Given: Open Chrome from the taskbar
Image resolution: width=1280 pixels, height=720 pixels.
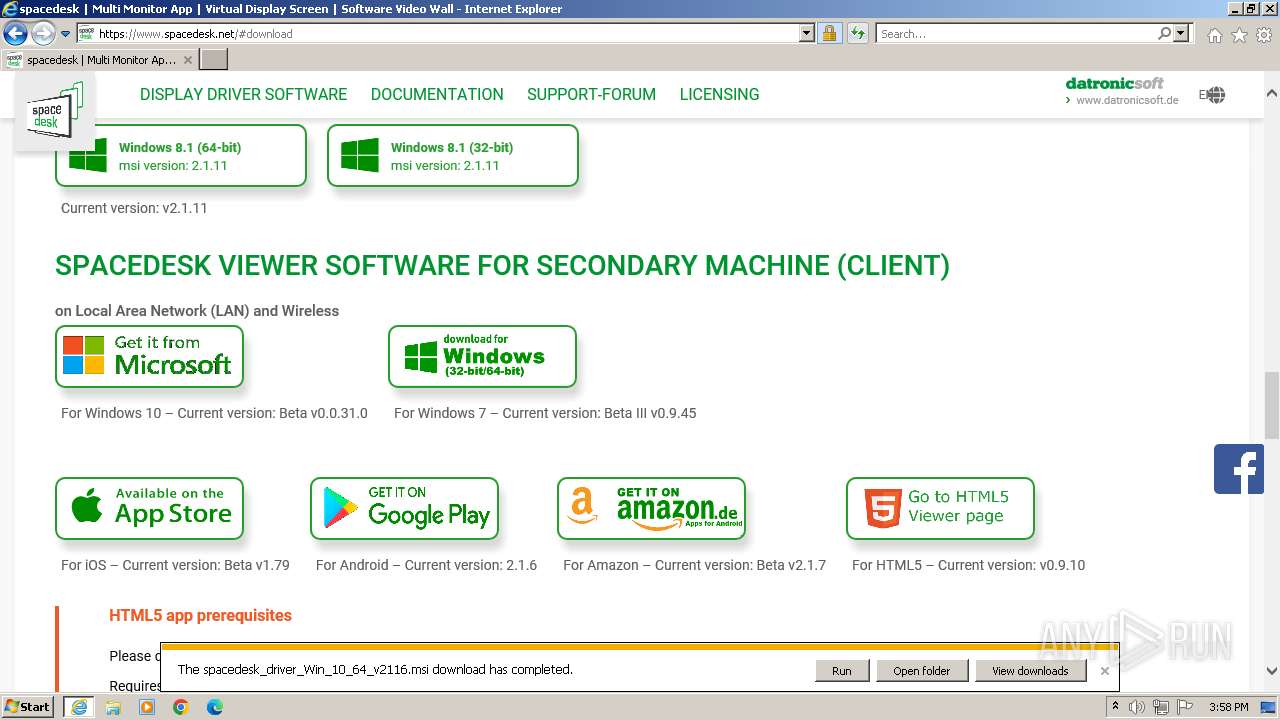Looking at the screenshot, I should pos(181,706).
